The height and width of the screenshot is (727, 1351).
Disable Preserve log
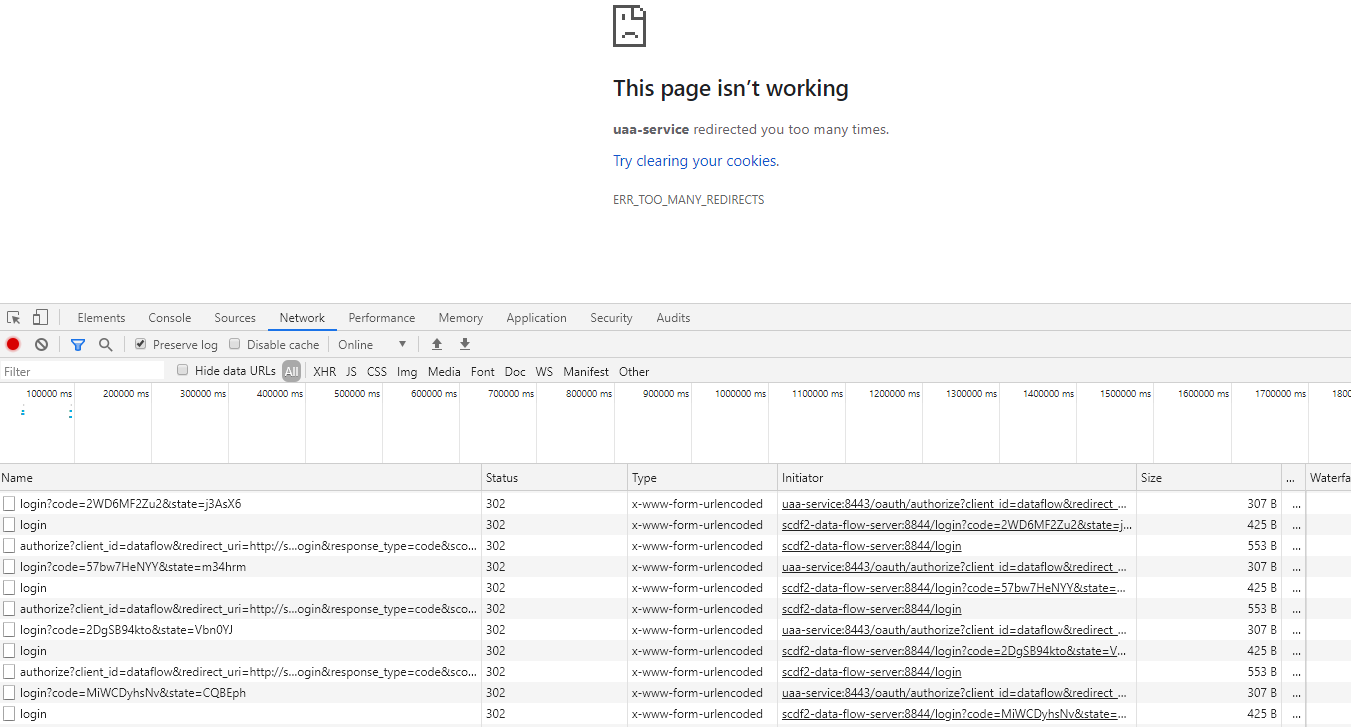pos(140,344)
